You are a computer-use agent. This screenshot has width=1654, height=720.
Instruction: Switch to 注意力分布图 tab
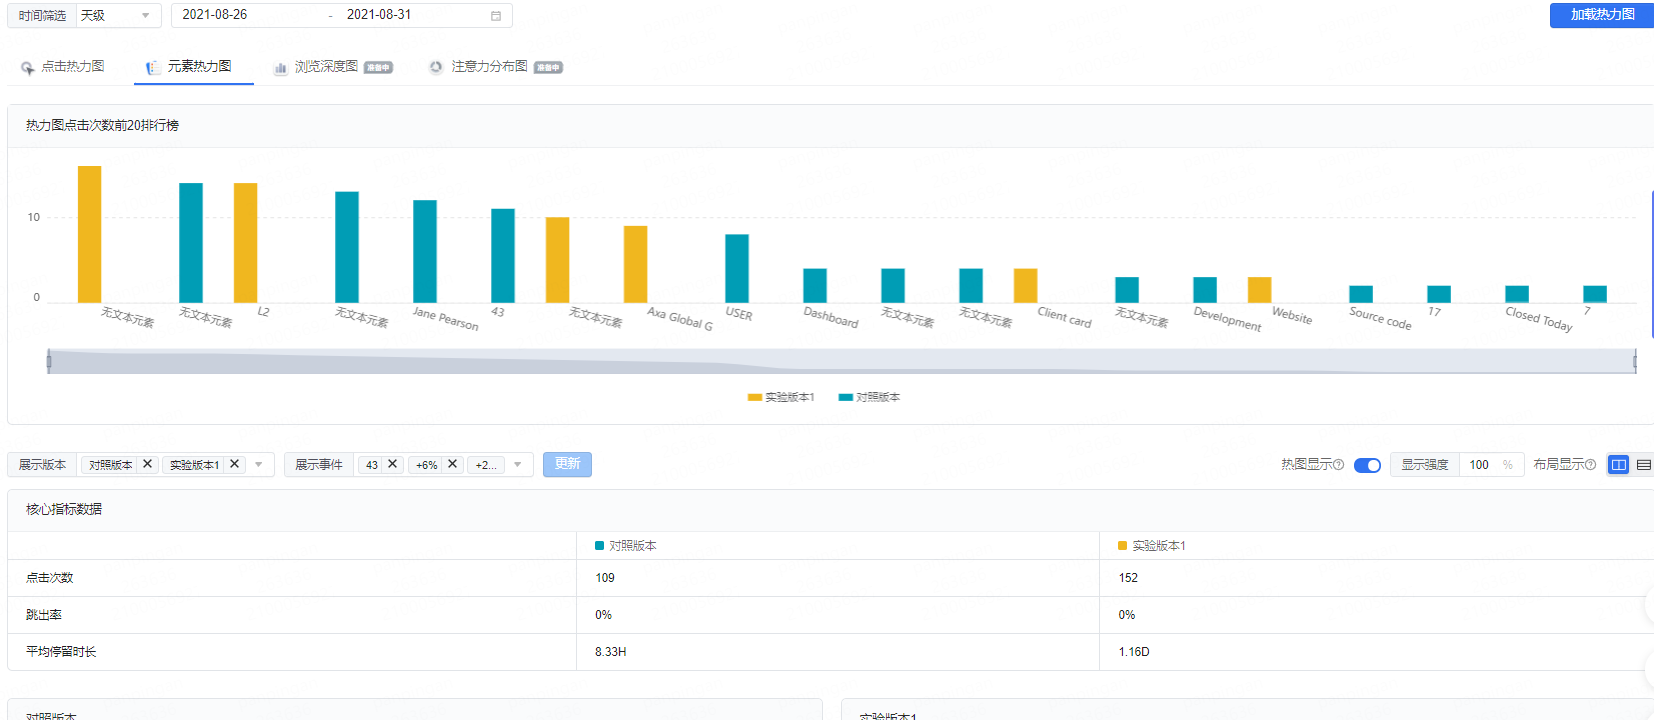click(x=496, y=67)
